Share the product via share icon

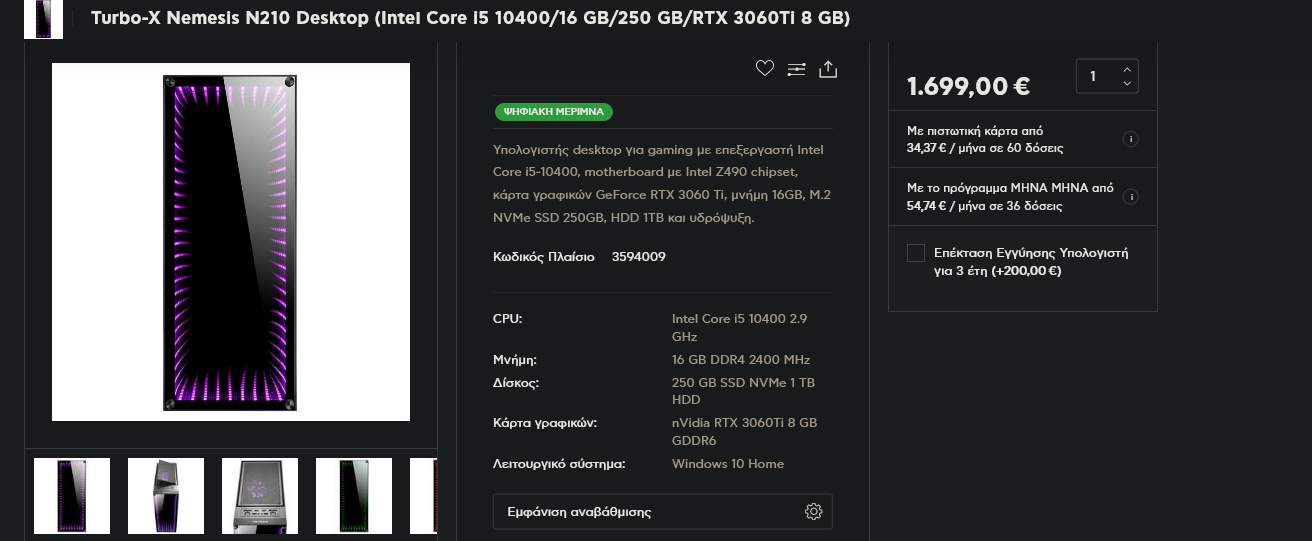pyautogui.click(x=828, y=69)
